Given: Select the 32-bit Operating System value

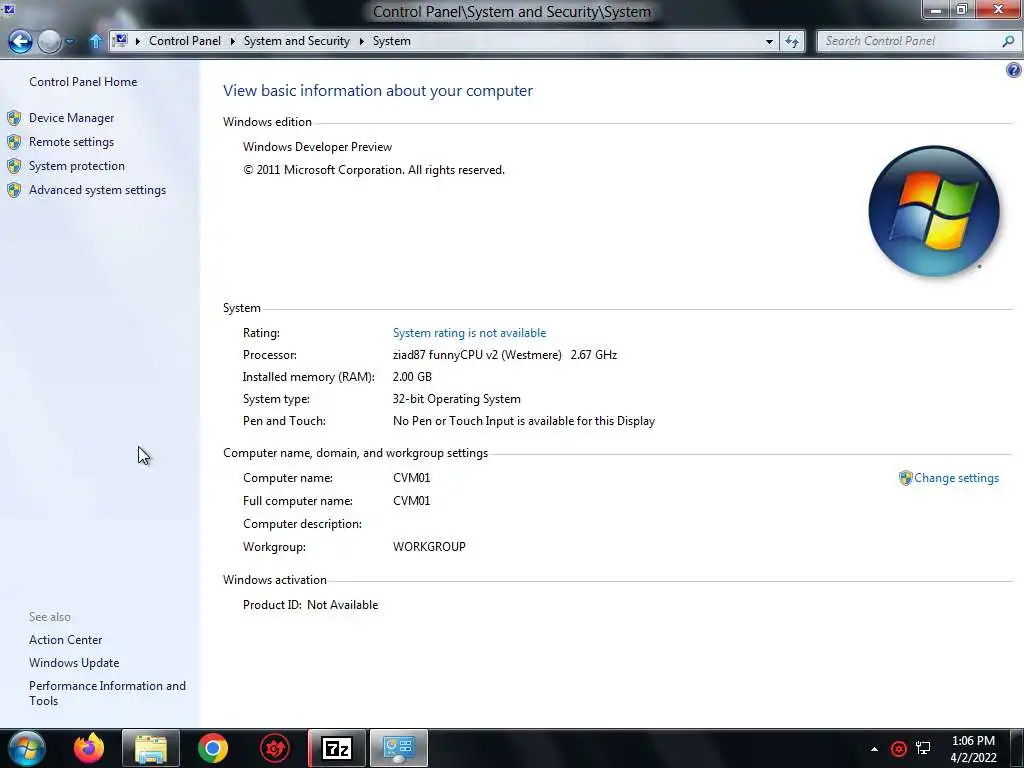Looking at the screenshot, I should [x=456, y=399].
